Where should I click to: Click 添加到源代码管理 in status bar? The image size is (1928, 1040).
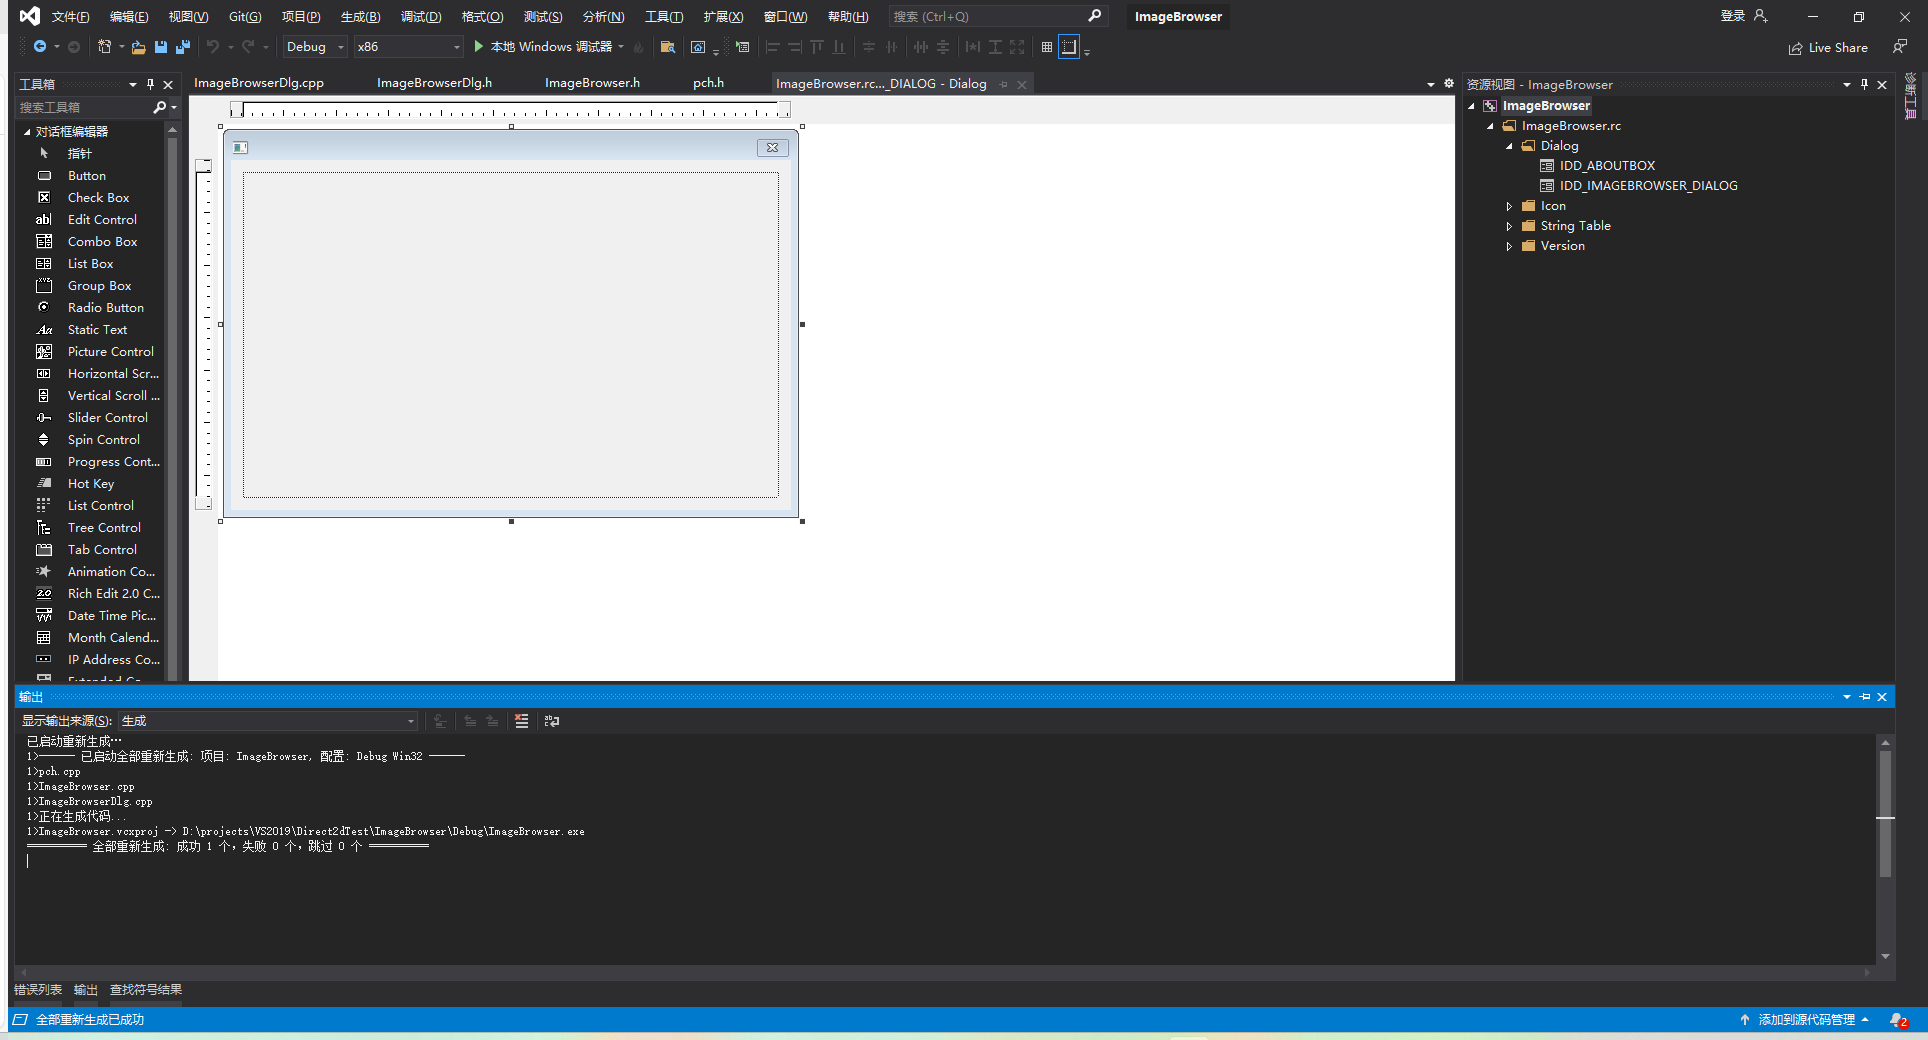point(1805,1020)
